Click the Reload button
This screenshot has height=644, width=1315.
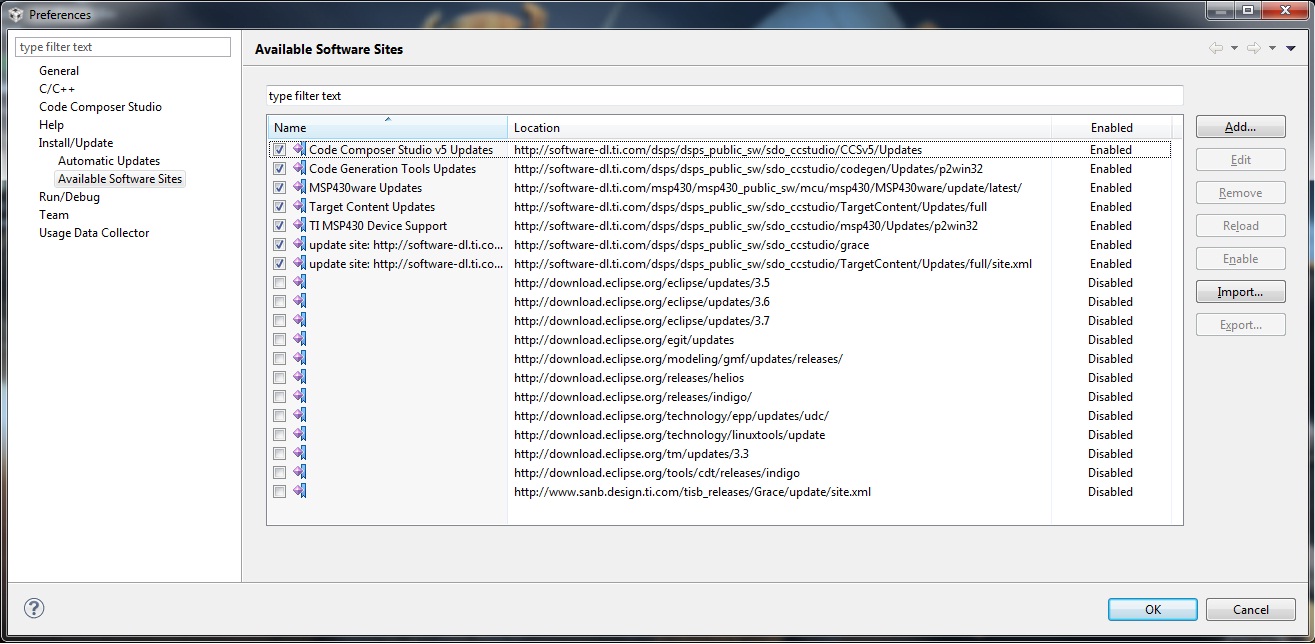tap(1240, 225)
